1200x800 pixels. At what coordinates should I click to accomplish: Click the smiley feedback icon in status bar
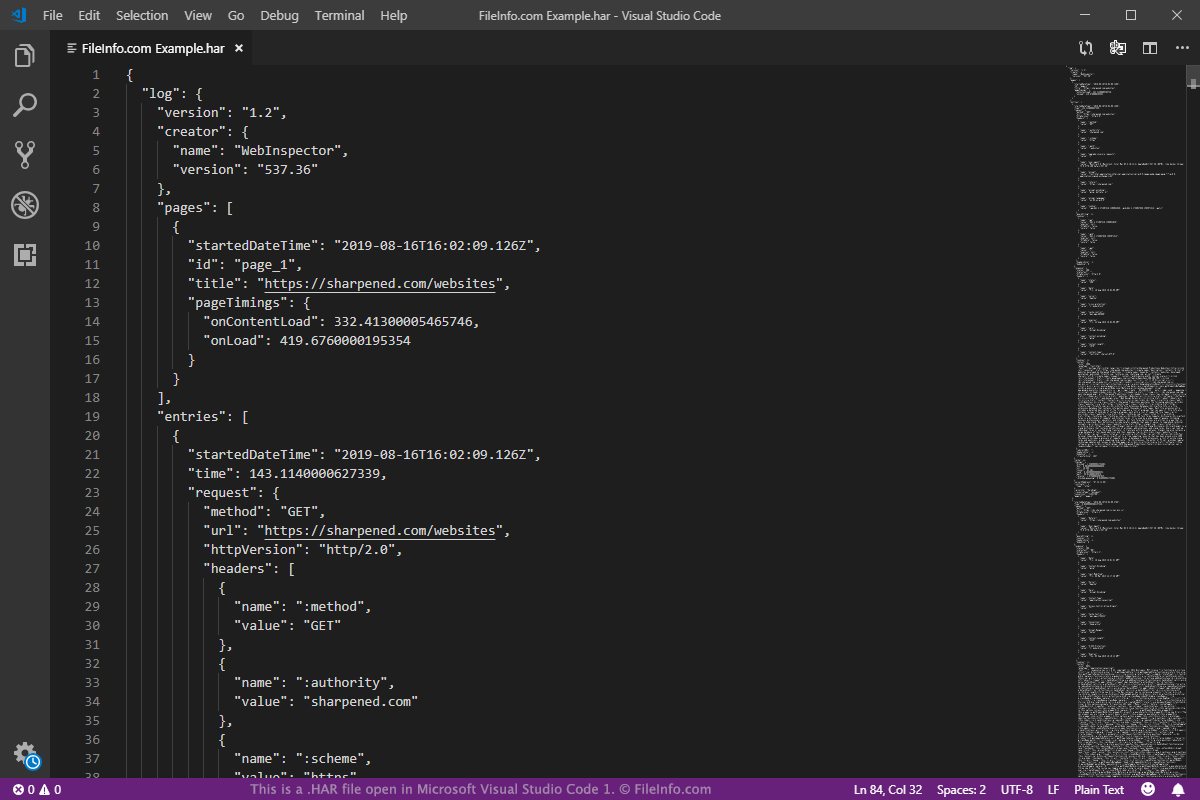pos(1148,790)
